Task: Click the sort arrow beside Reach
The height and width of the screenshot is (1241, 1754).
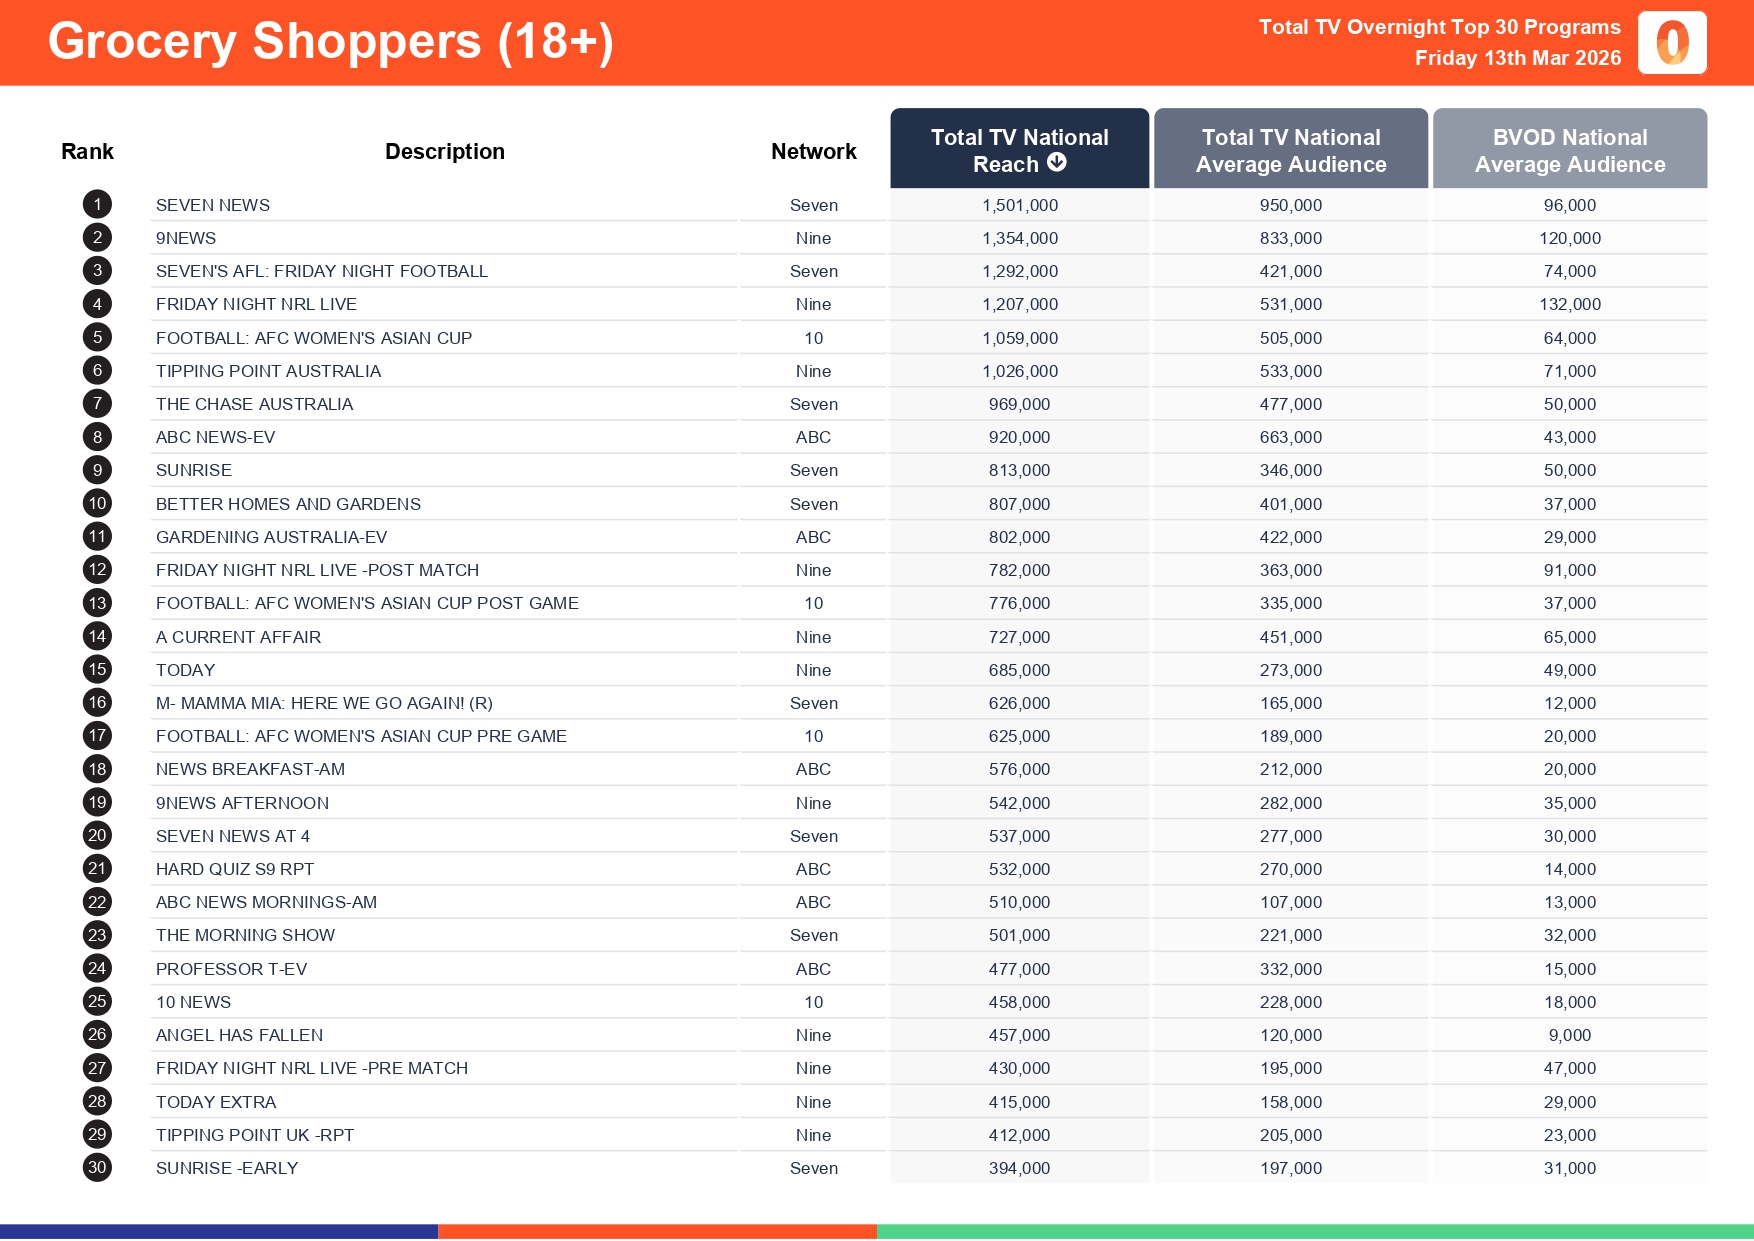Action: coord(1057,163)
